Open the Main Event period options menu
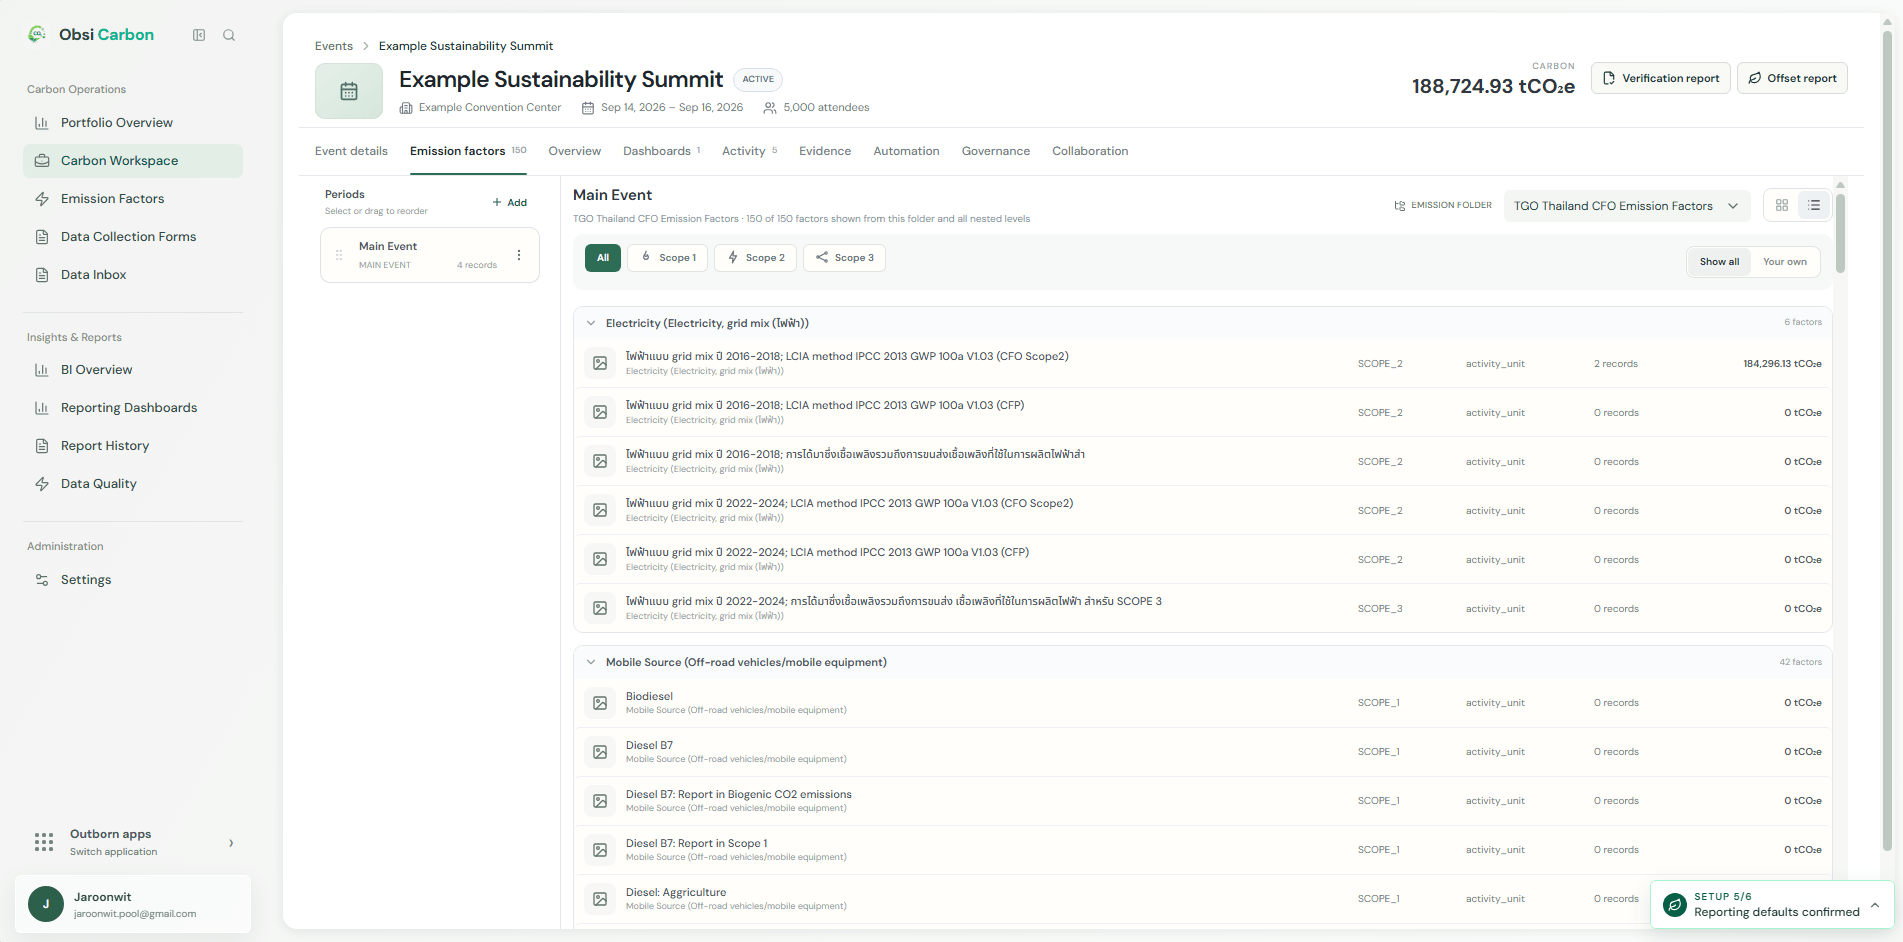This screenshot has width=1903, height=942. pyautogui.click(x=519, y=255)
